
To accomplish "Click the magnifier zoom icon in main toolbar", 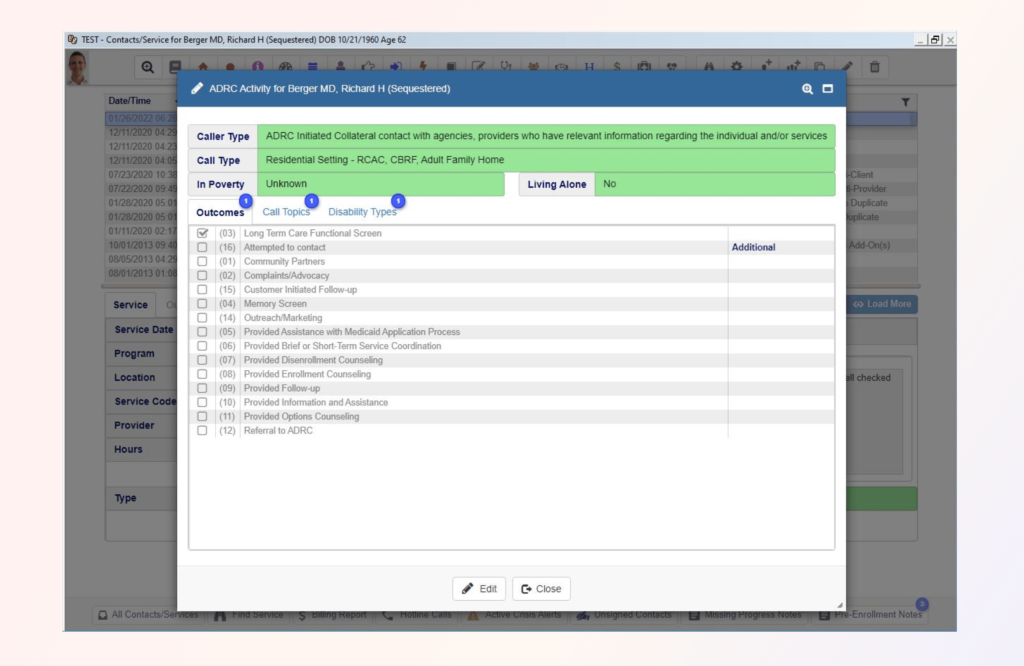I will pos(147,67).
